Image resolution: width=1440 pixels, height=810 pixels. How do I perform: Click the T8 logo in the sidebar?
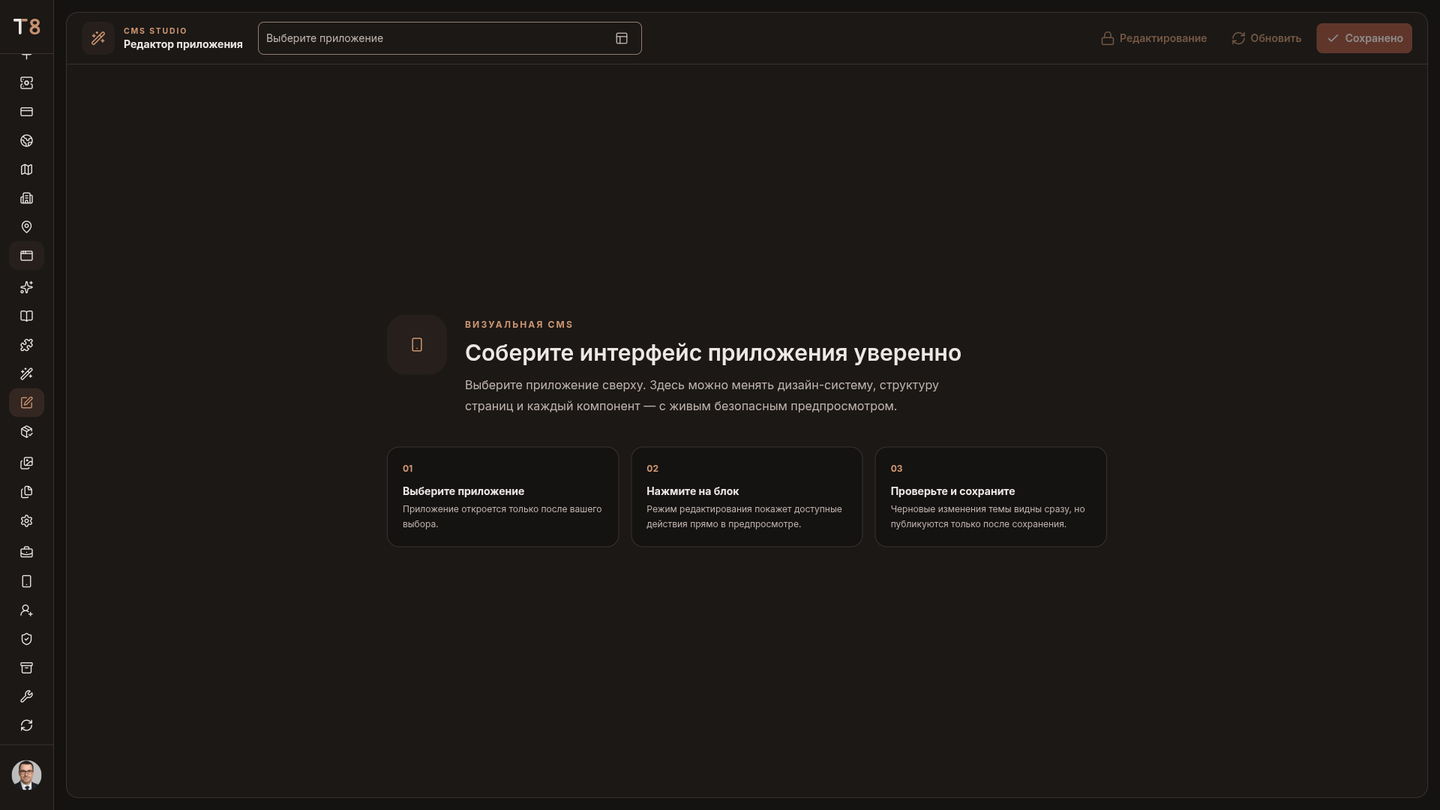(x=27, y=27)
